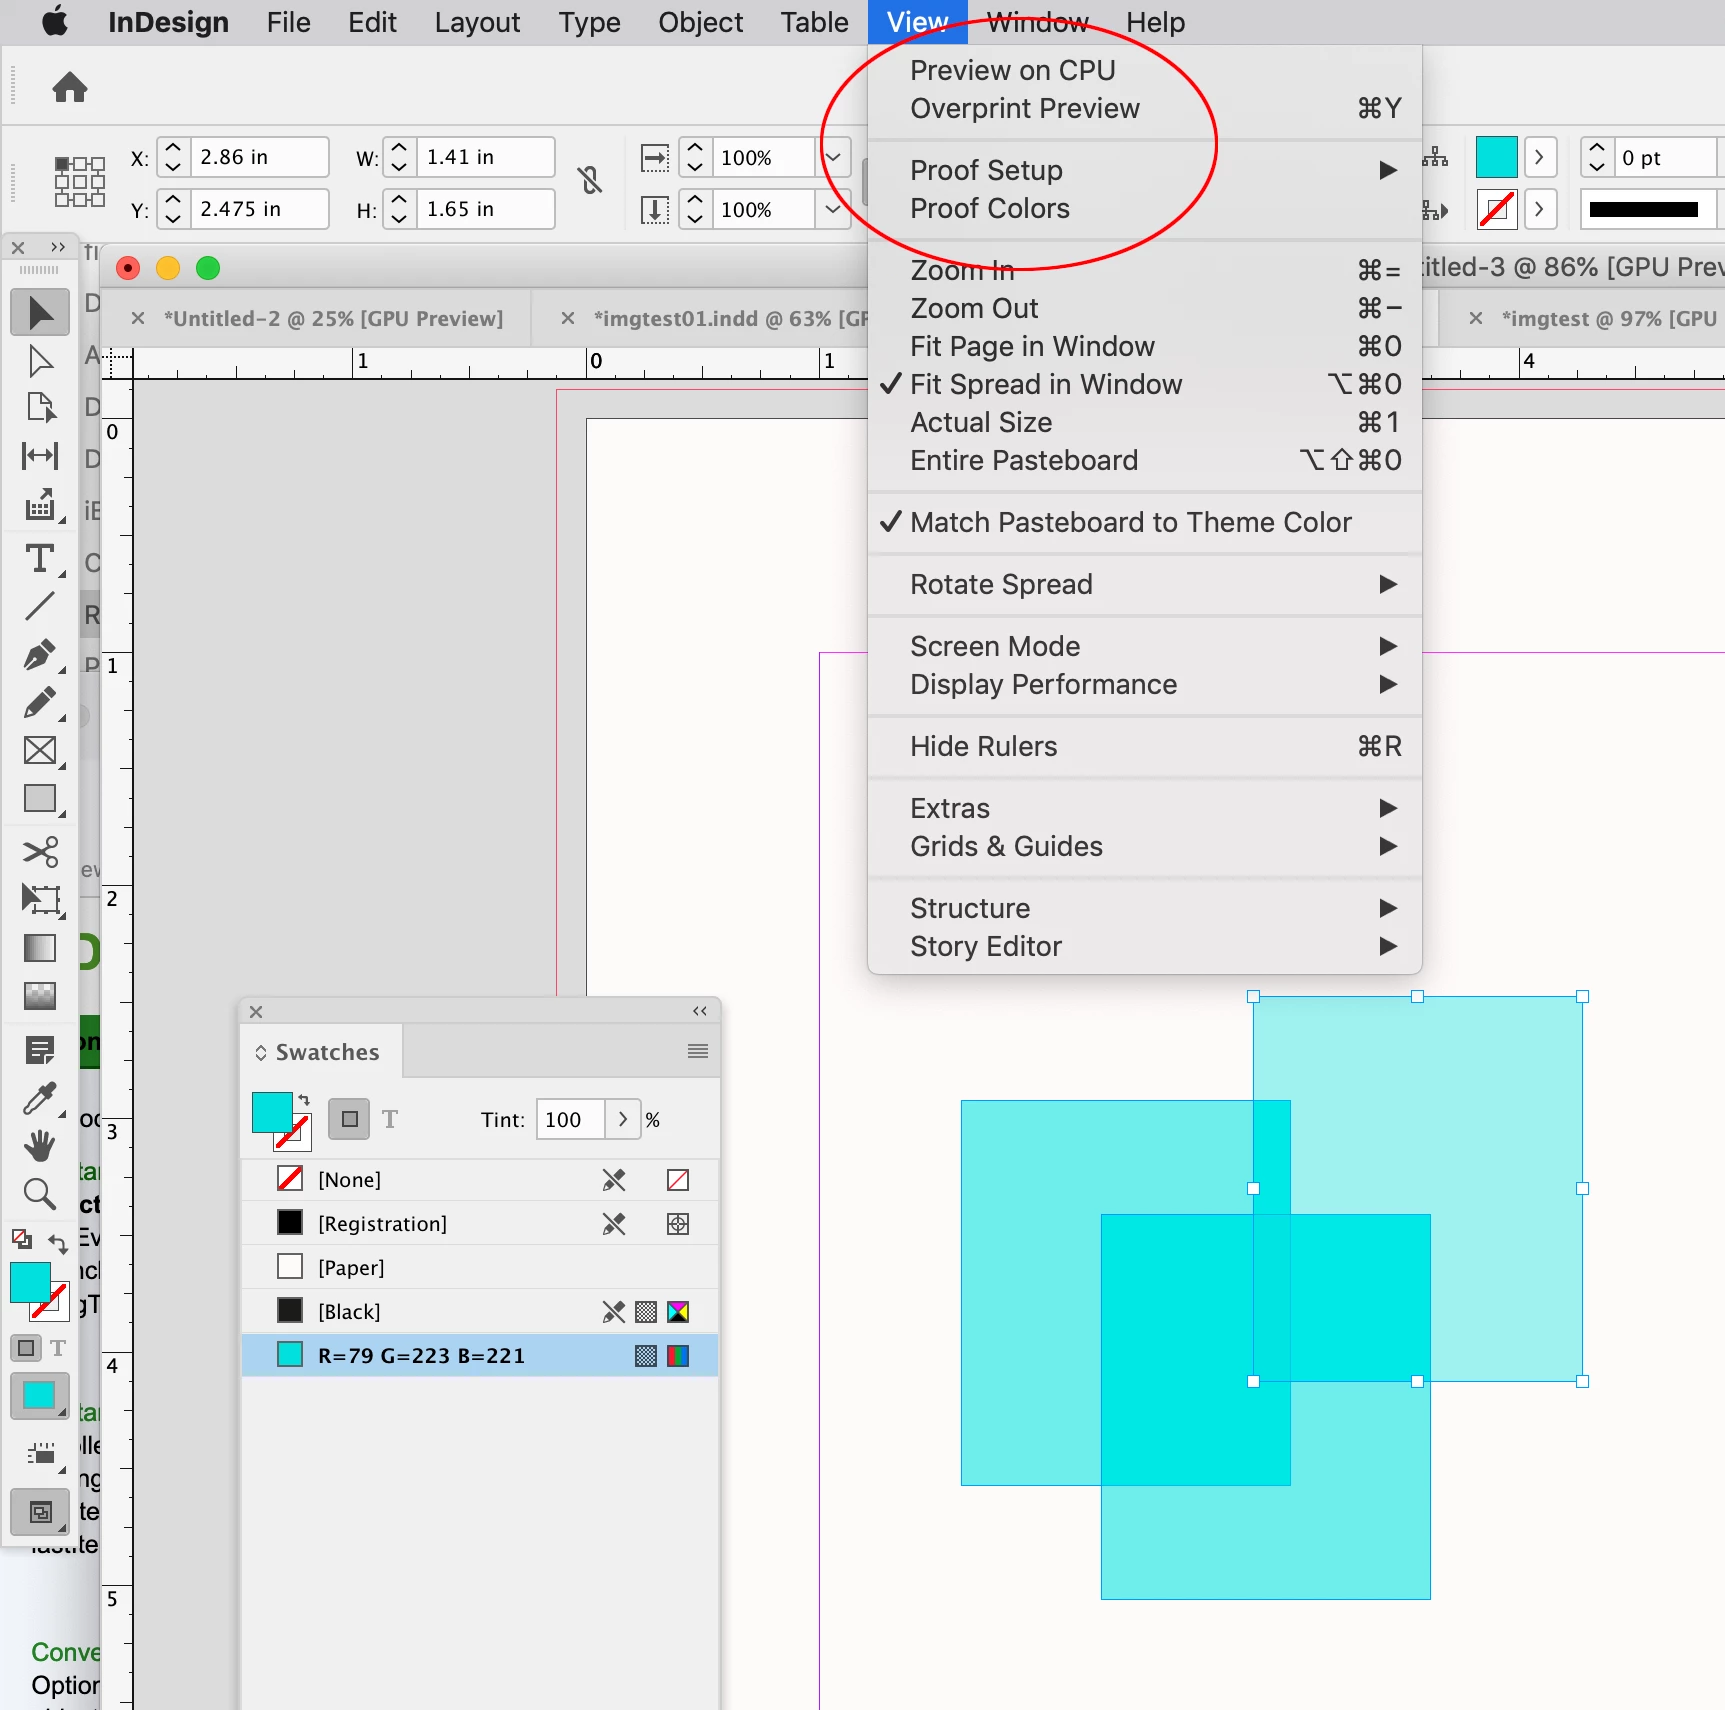Select the Rectangle Frame tool

pyautogui.click(x=40, y=751)
